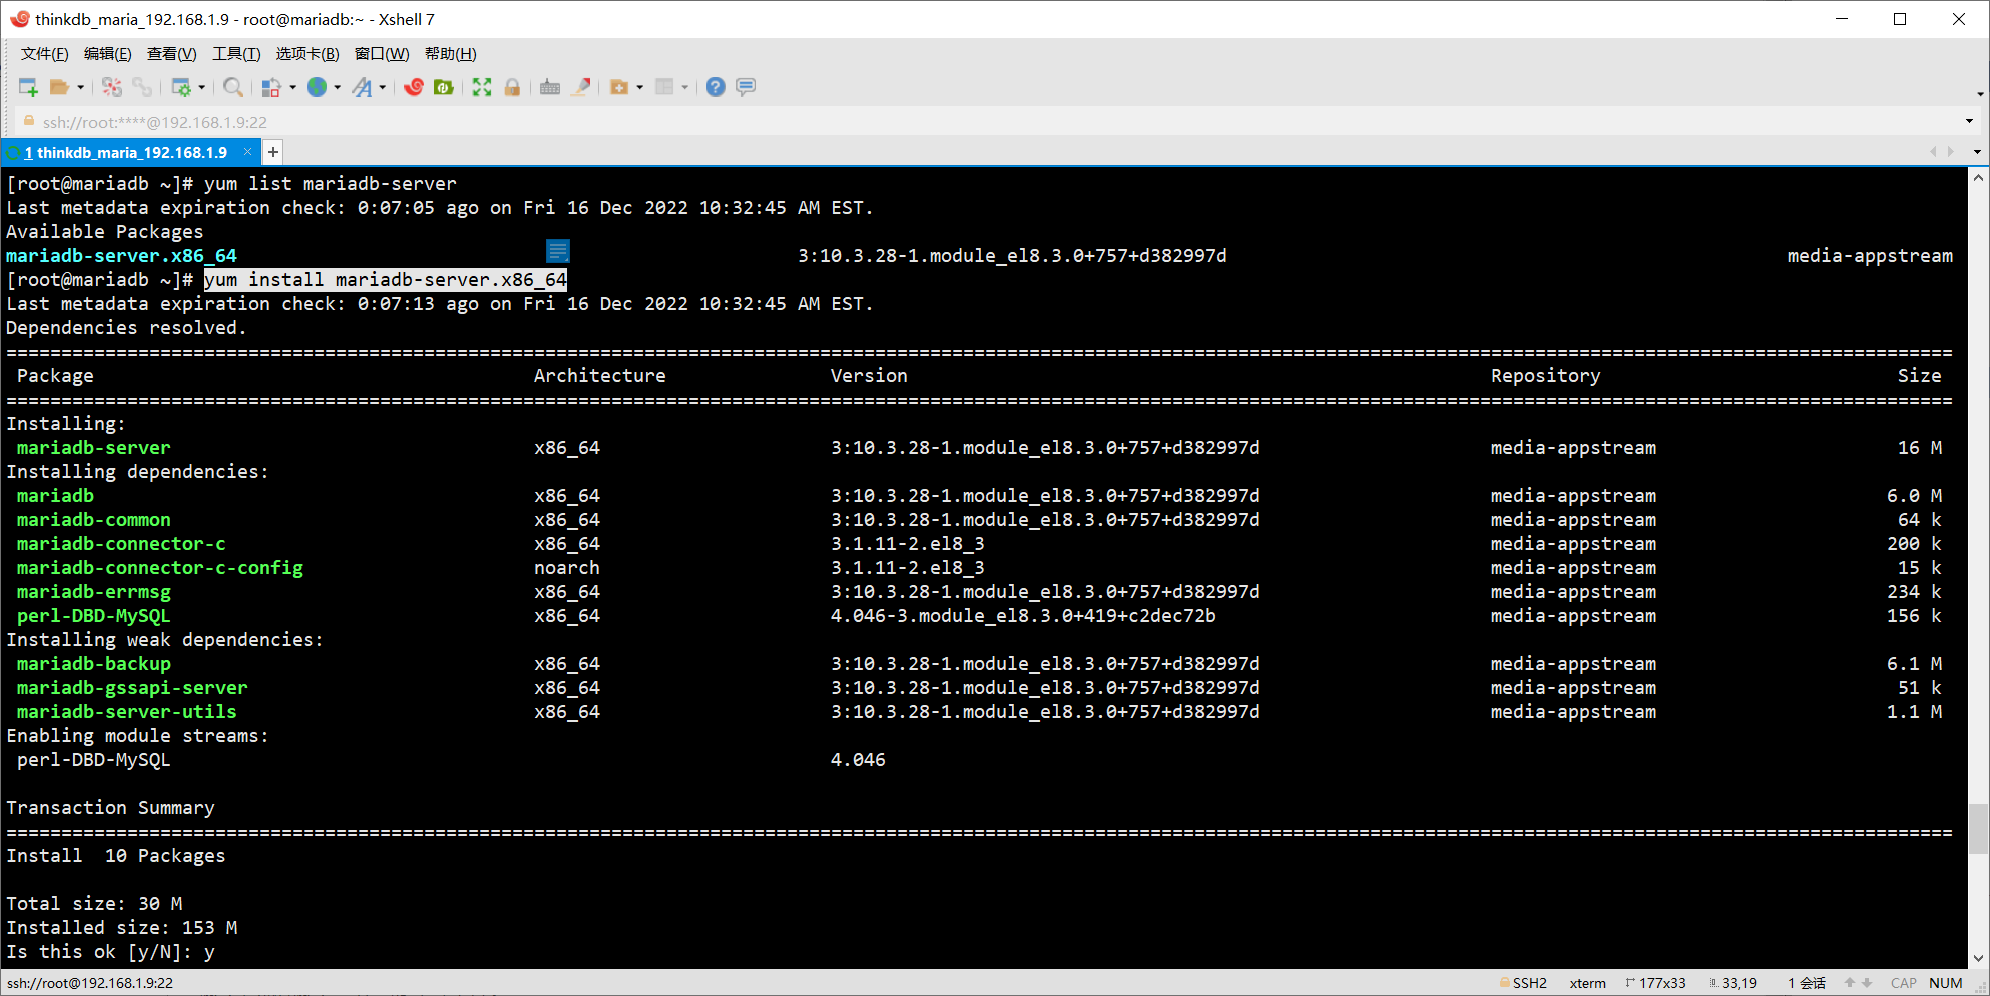Click the globe encoding icon
This screenshot has width=1990, height=996.
pyautogui.click(x=317, y=87)
